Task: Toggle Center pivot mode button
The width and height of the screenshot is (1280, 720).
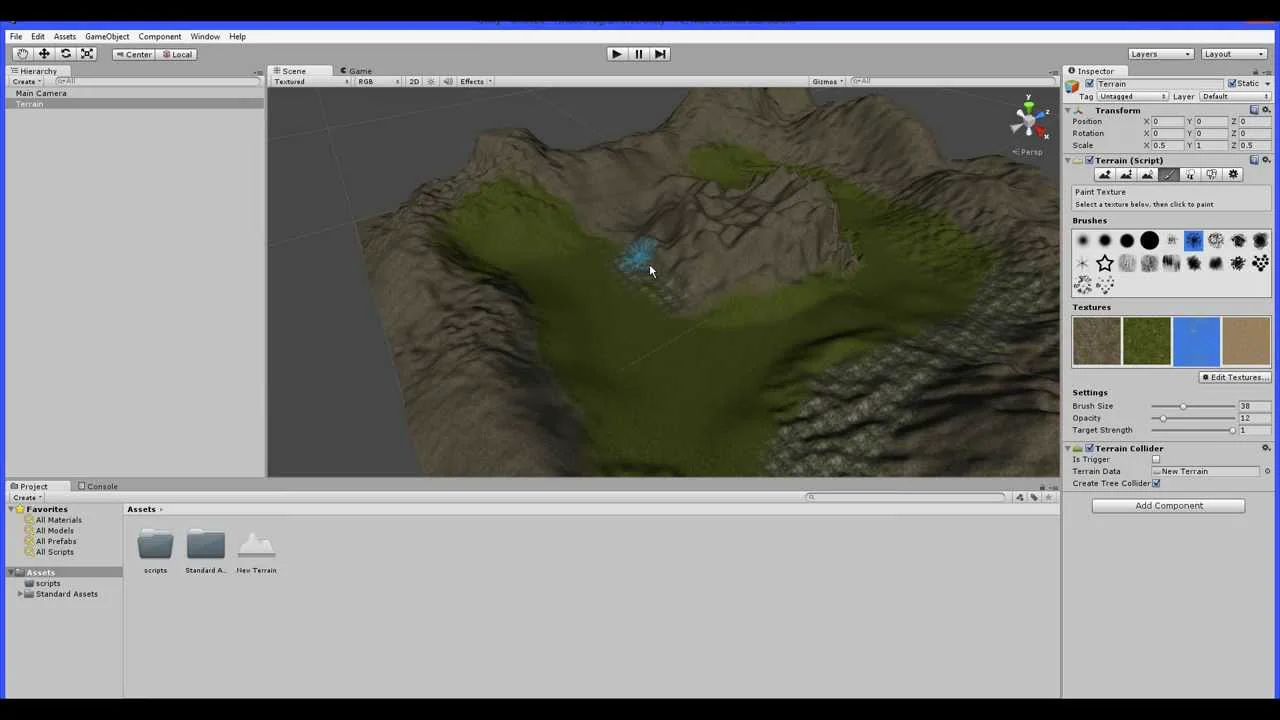Action: 133,54
